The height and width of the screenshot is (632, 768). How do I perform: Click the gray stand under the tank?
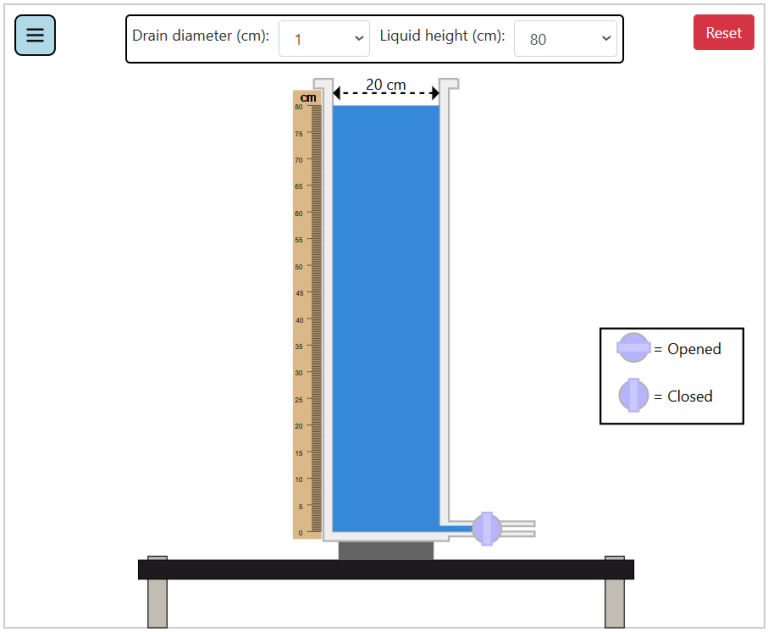[x=386, y=550]
